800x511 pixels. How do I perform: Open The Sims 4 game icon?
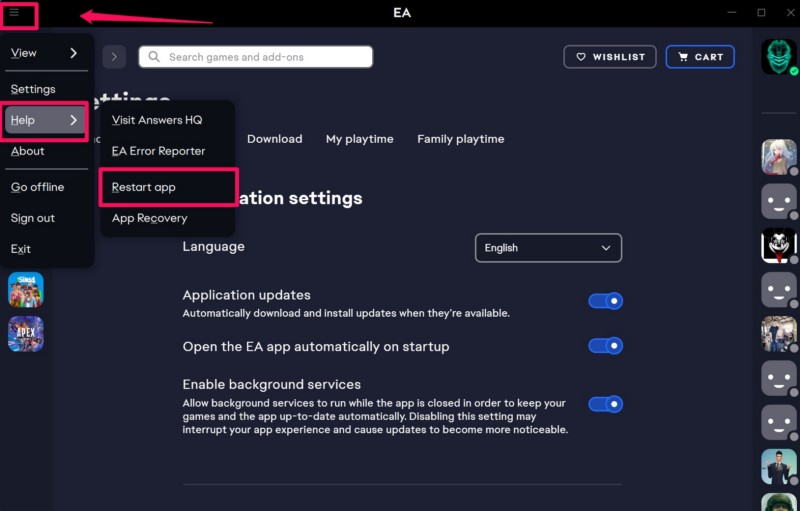click(26, 290)
